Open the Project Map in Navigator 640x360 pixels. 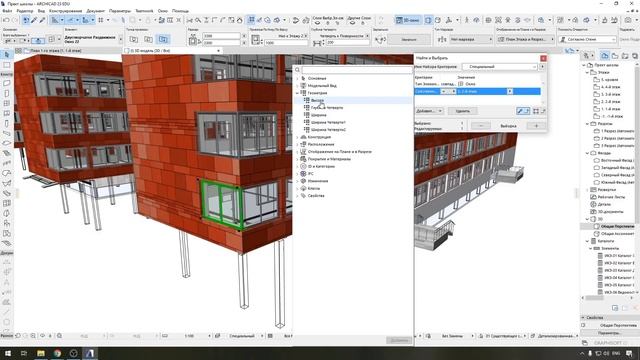click(605, 56)
